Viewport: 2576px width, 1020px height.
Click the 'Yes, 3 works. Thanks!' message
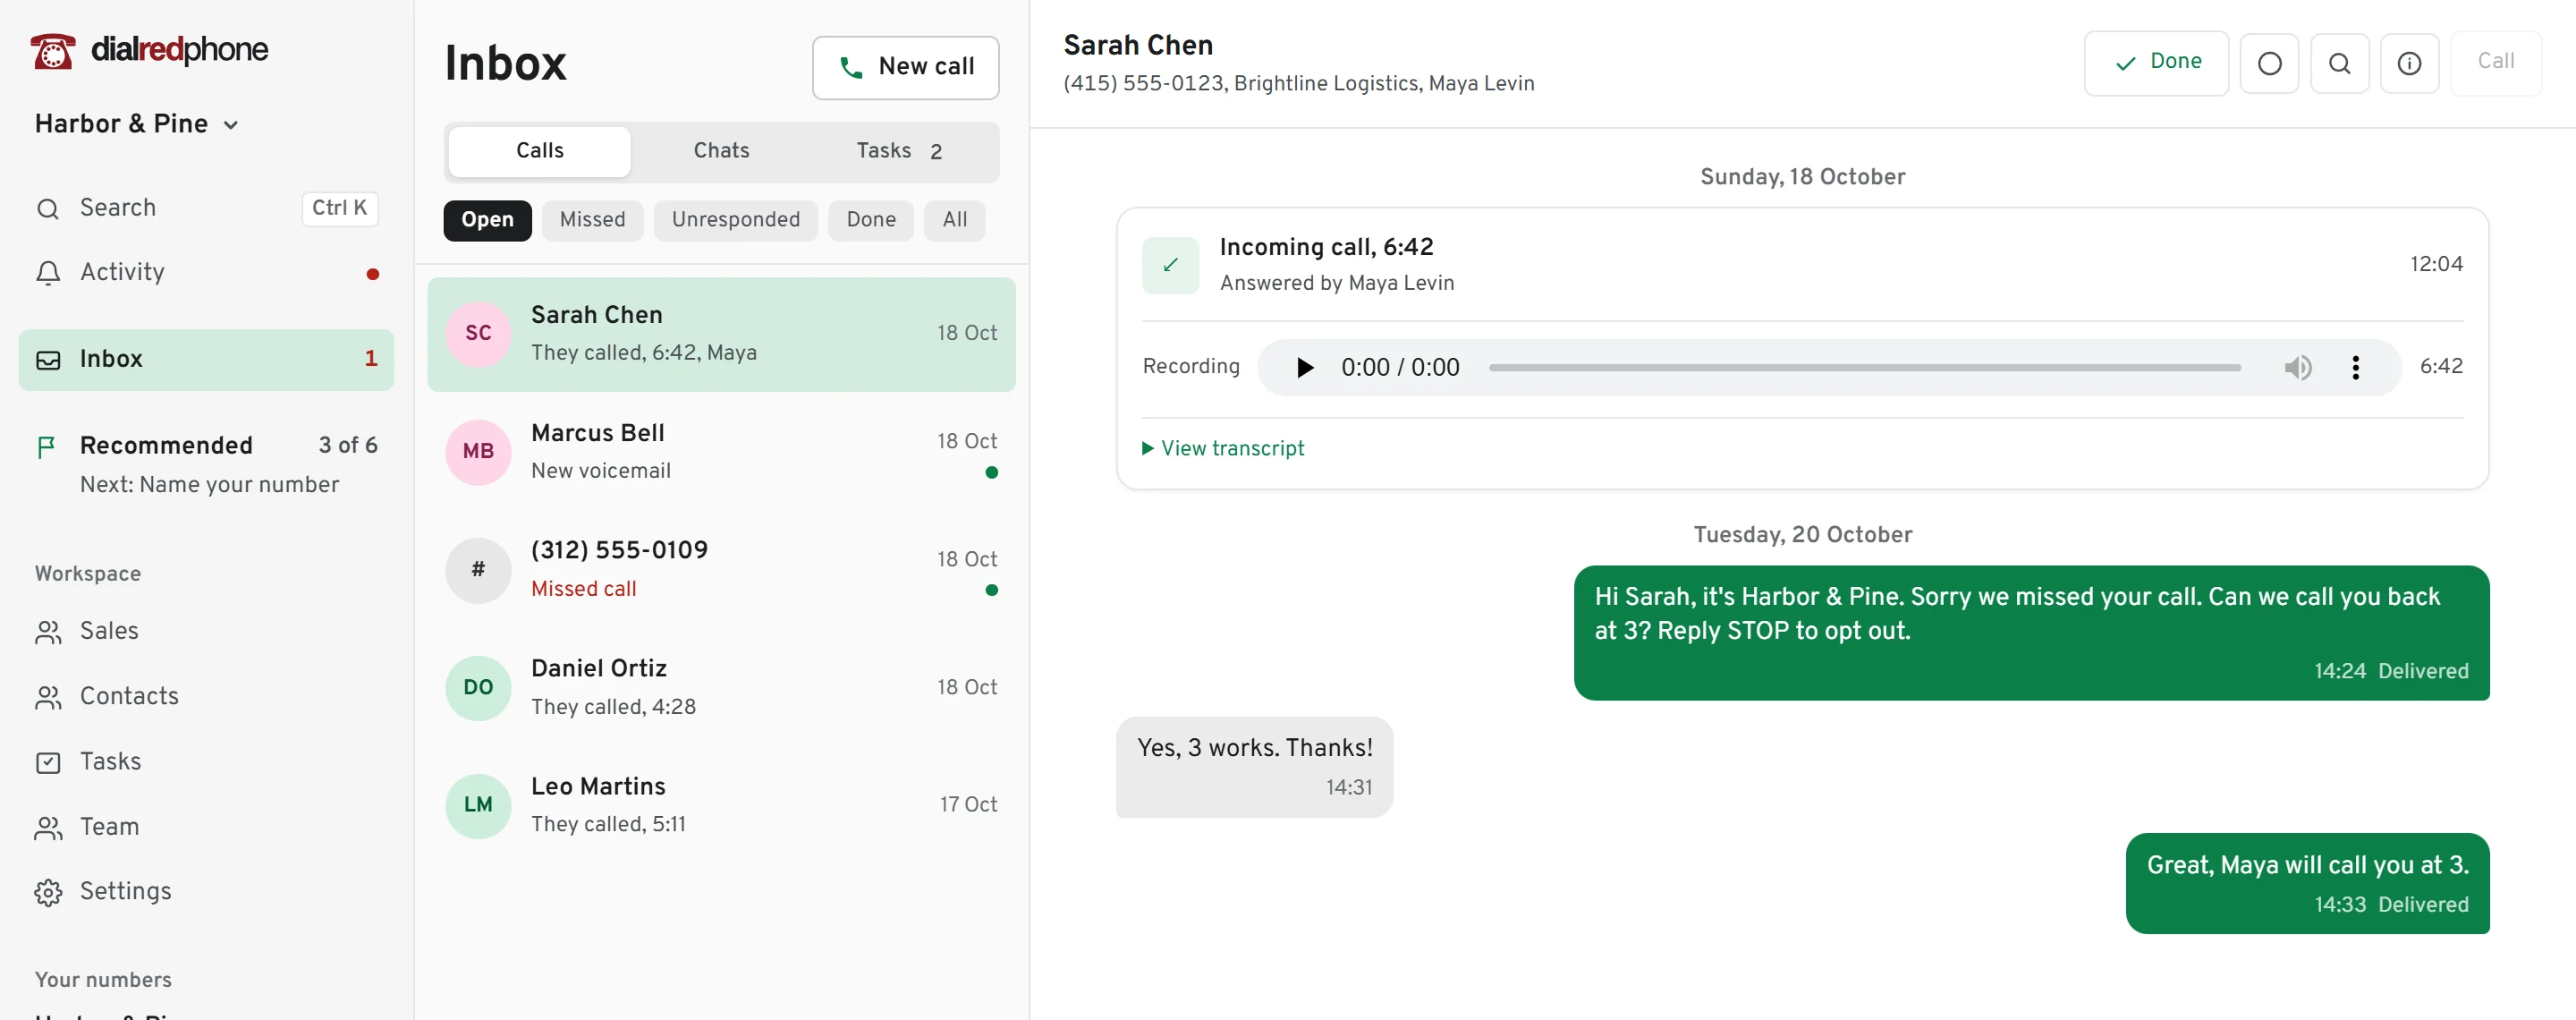[x=1254, y=767]
